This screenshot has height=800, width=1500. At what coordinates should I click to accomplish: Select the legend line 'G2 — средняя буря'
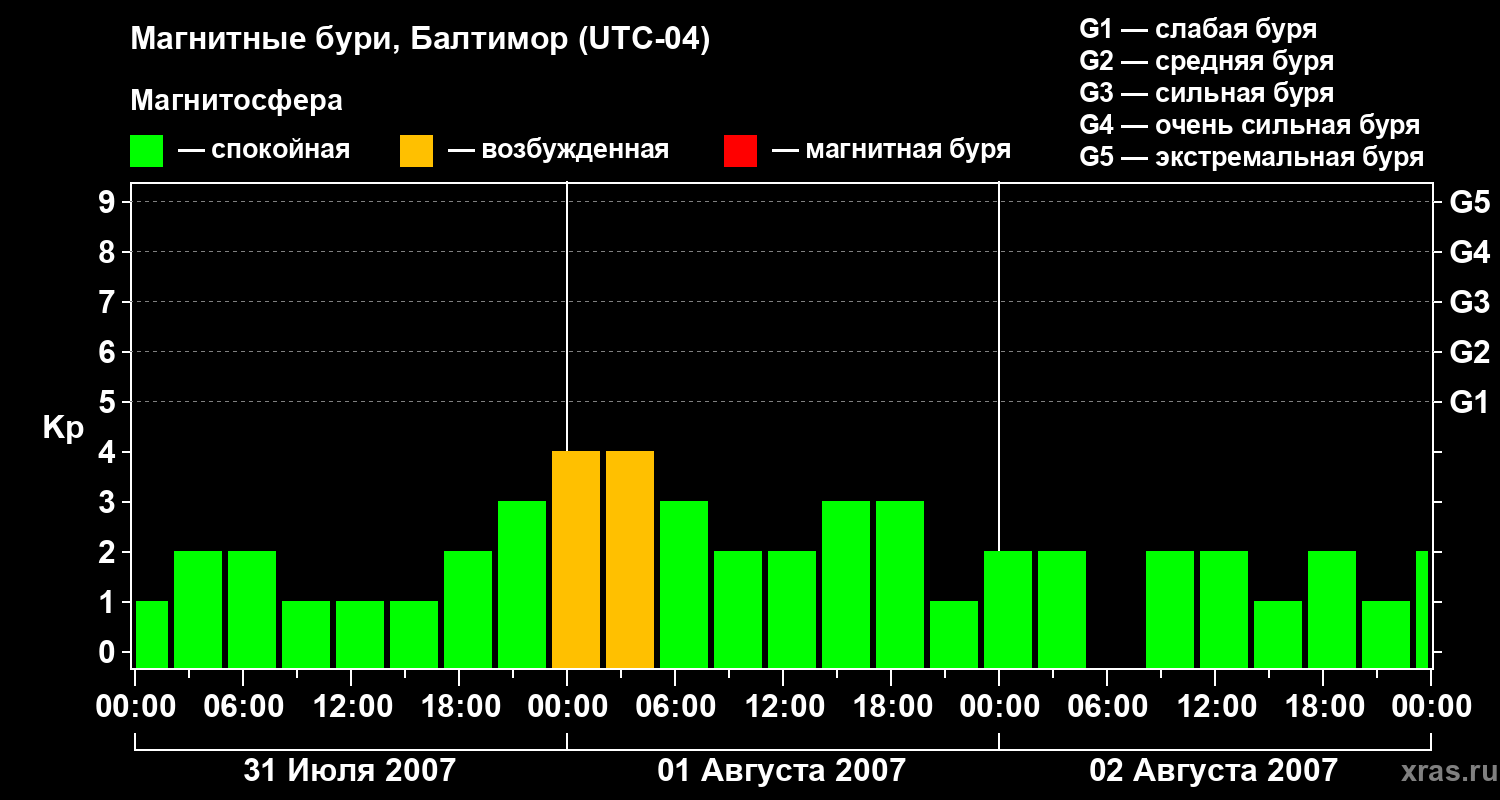tap(1207, 61)
